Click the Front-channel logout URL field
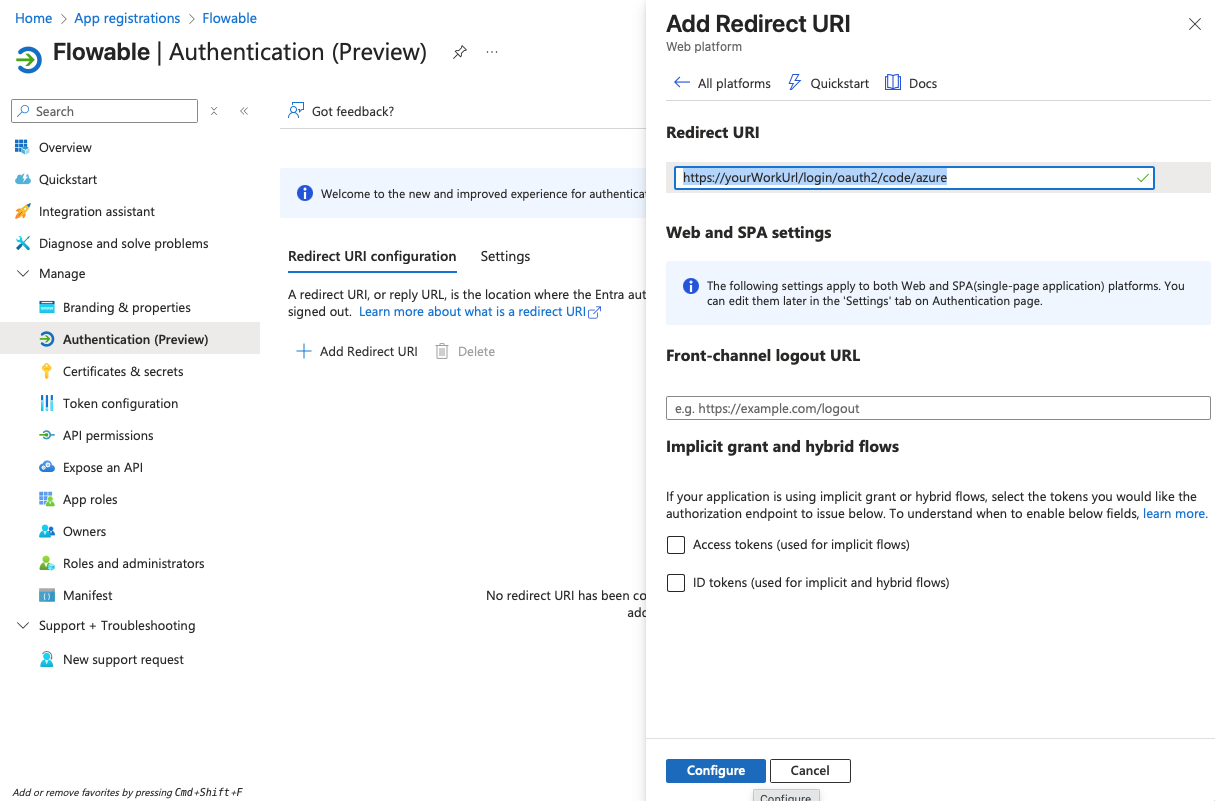Image resolution: width=1215 pixels, height=801 pixels. pos(937,408)
